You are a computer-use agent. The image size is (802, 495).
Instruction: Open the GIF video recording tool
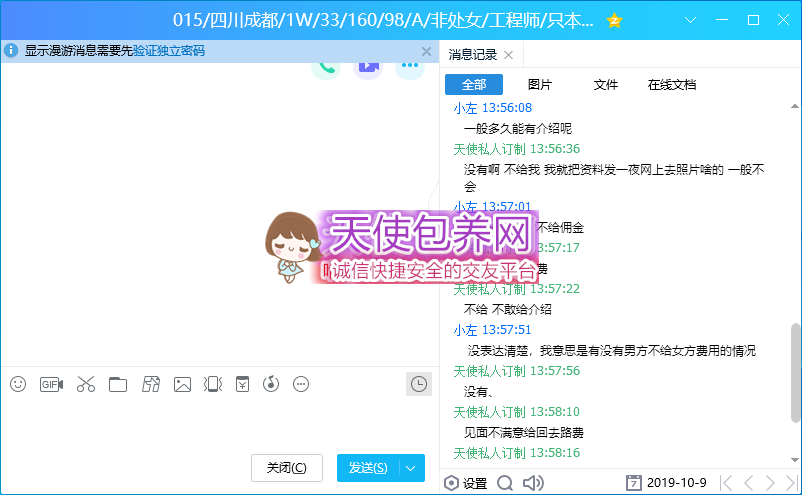(51, 384)
